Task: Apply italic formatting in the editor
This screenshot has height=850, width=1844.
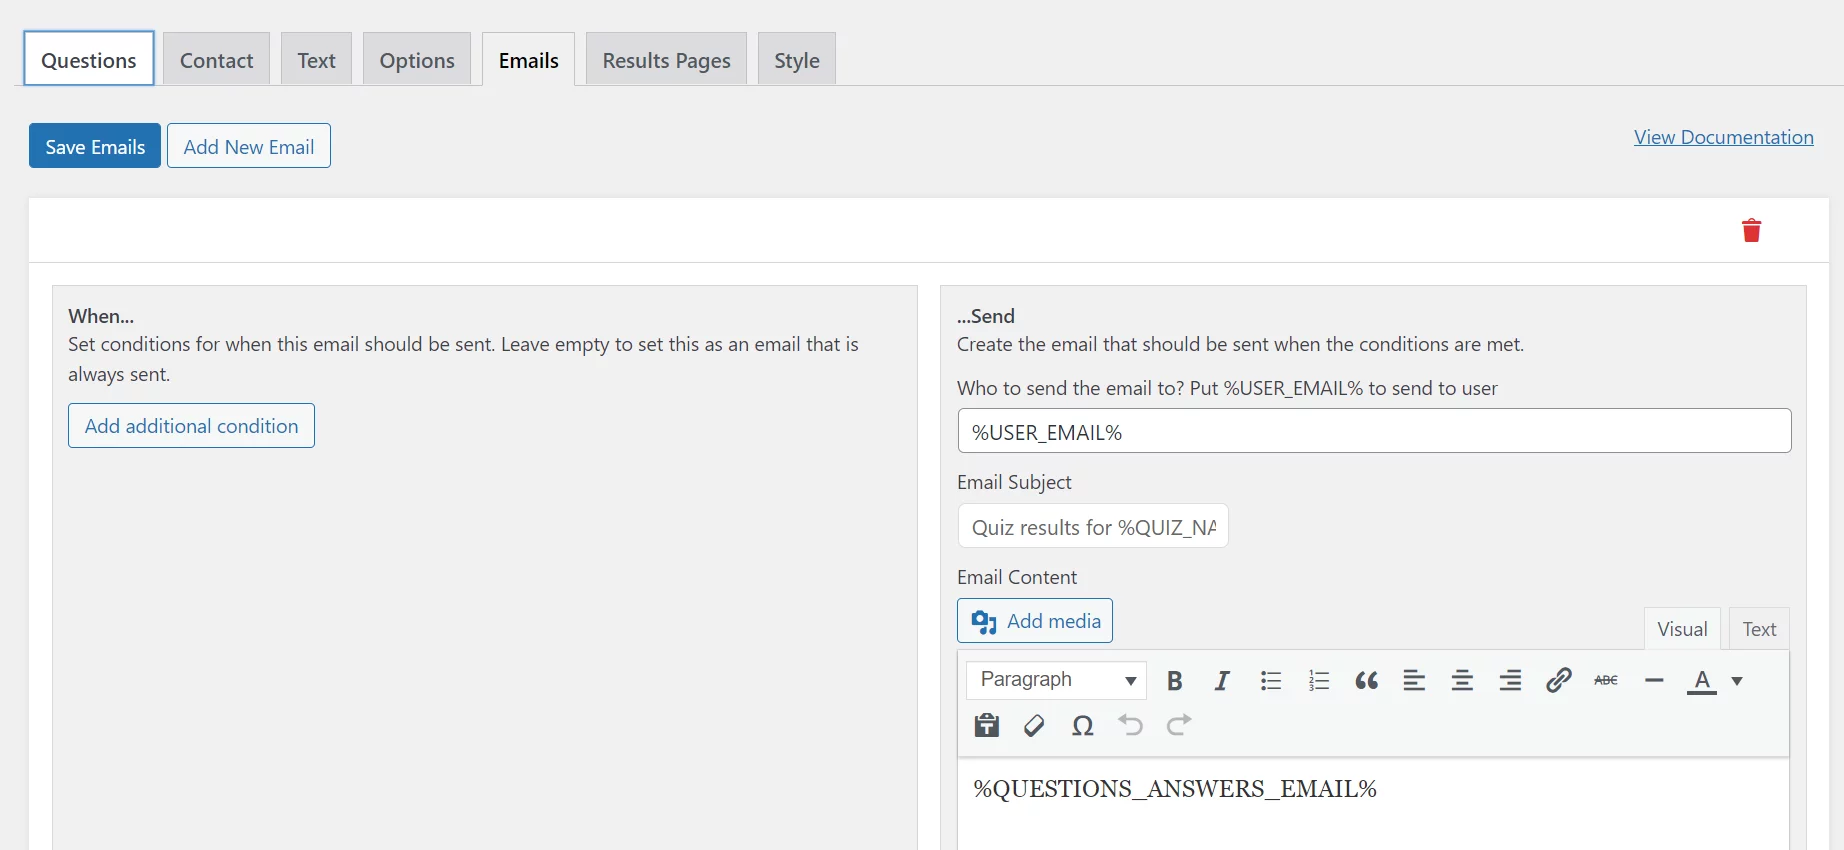Action: [x=1221, y=681]
